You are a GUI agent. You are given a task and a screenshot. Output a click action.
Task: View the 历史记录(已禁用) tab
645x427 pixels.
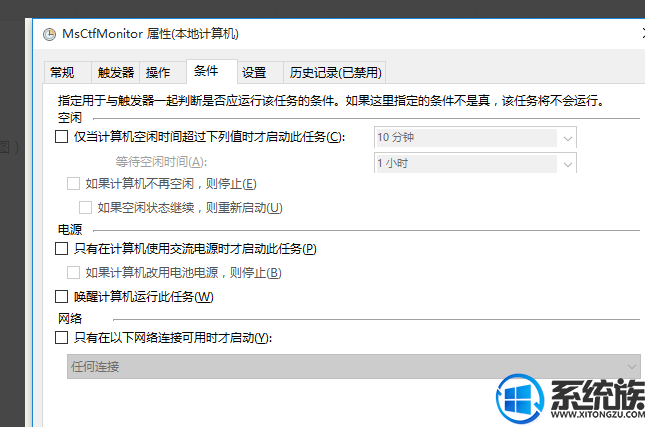pyautogui.click(x=334, y=72)
